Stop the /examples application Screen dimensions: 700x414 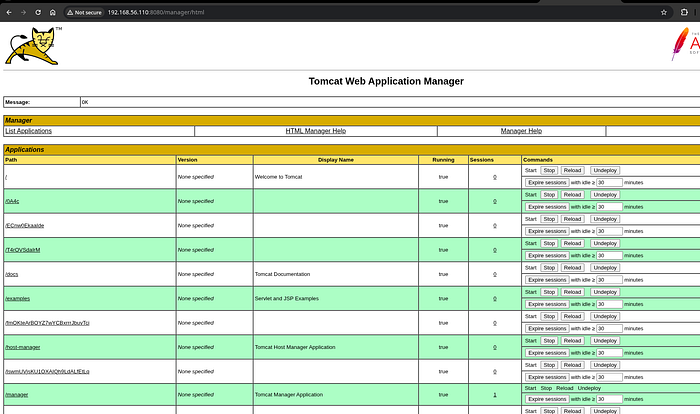(549, 292)
